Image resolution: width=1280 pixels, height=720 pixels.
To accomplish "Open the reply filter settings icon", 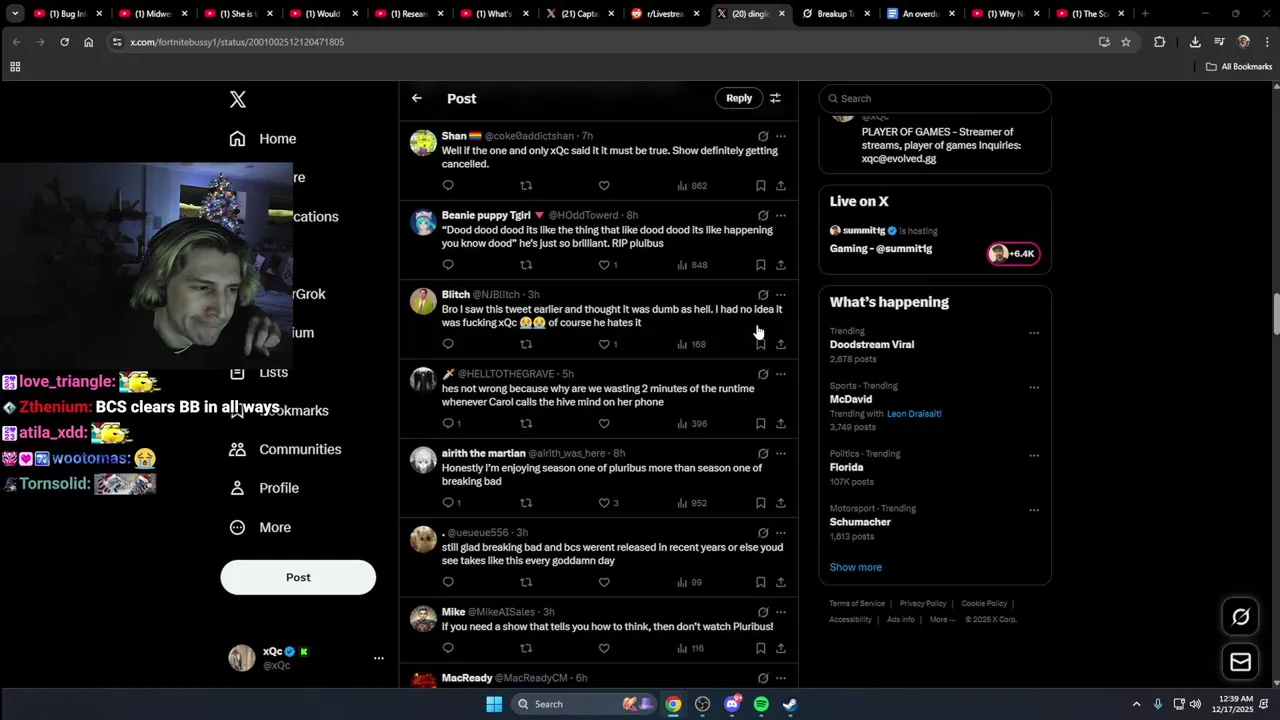I will click(x=775, y=98).
